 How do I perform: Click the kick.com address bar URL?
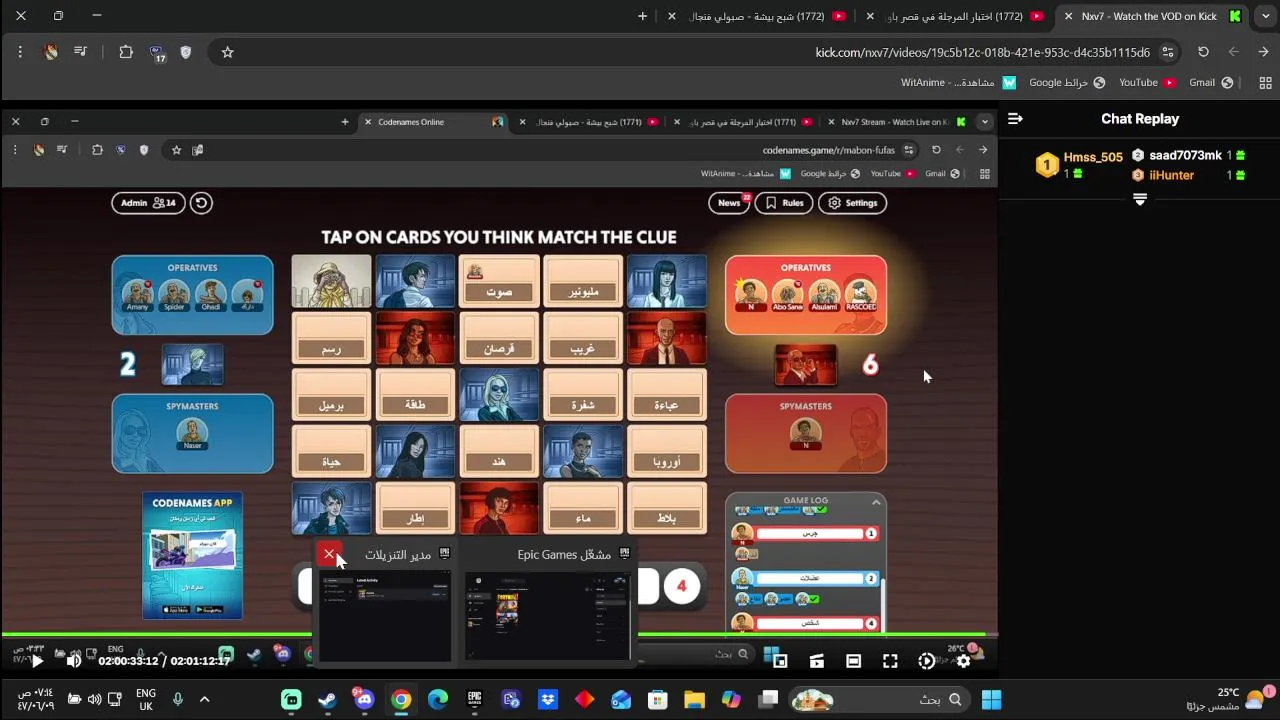click(x=982, y=52)
